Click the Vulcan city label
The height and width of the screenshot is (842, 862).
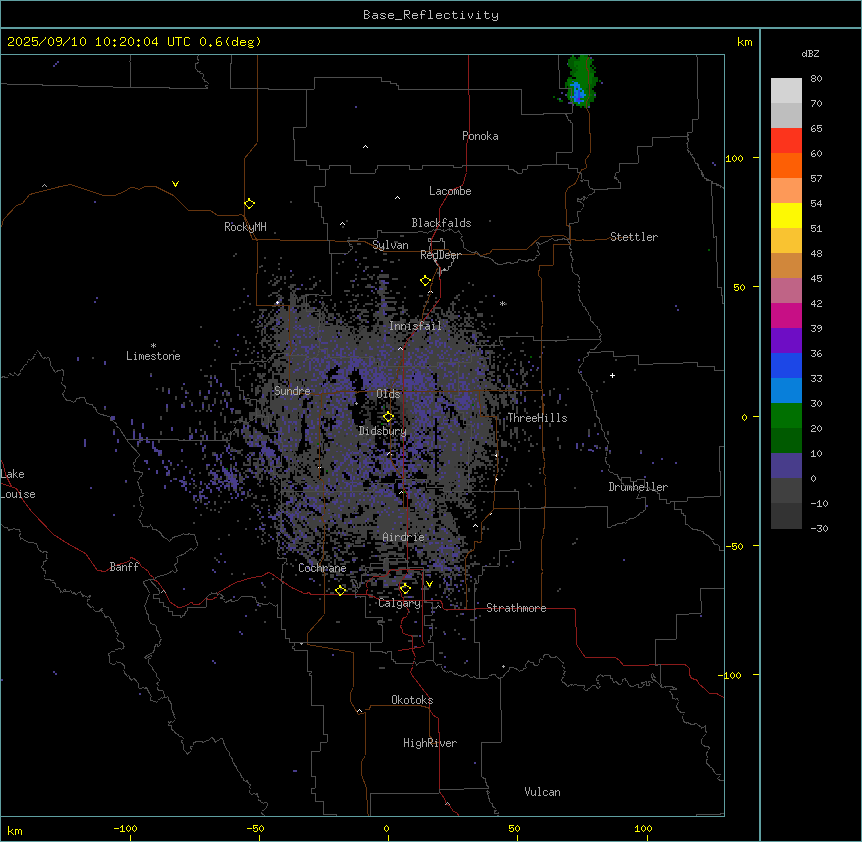(543, 792)
